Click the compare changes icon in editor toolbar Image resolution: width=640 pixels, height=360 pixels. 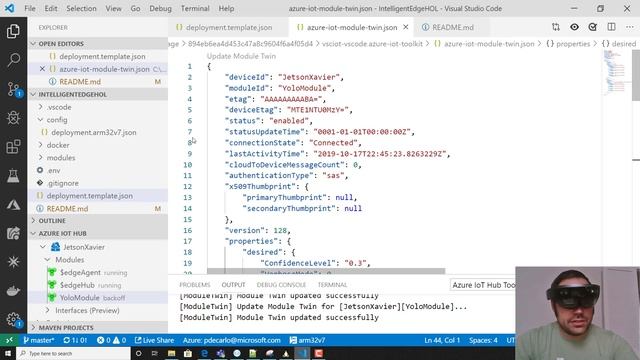(x=556, y=27)
